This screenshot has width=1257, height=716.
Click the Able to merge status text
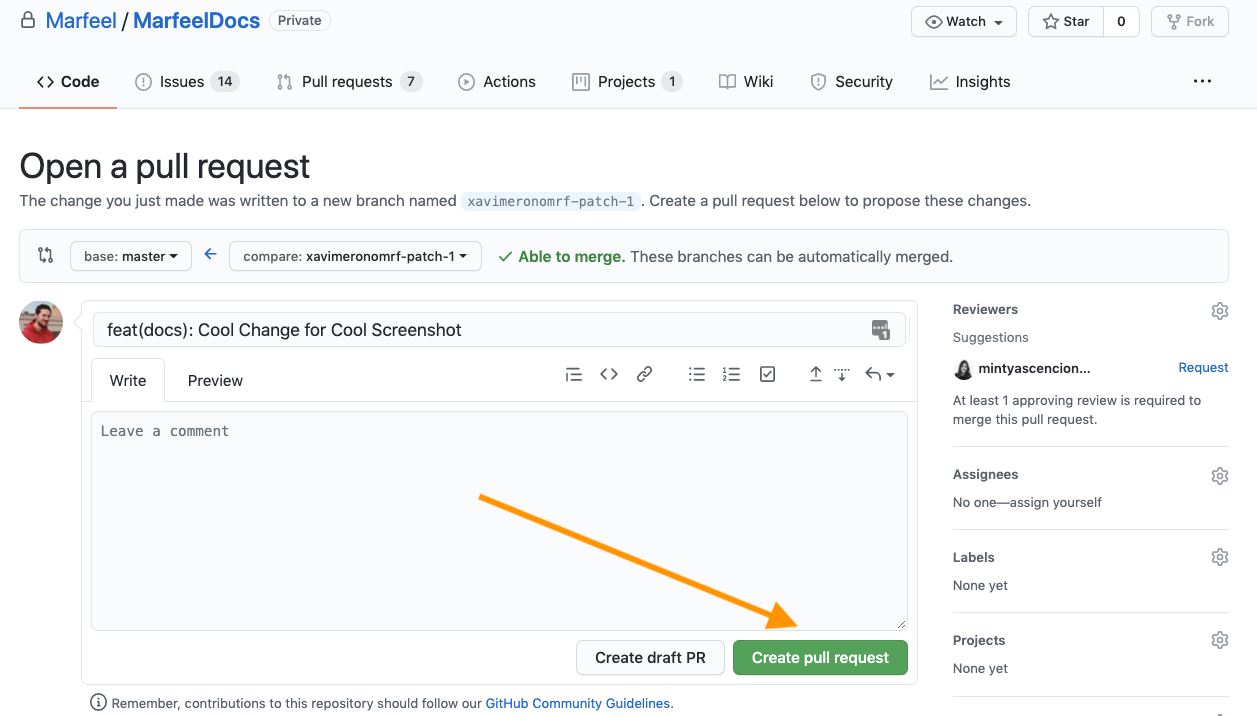coord(571,256)
